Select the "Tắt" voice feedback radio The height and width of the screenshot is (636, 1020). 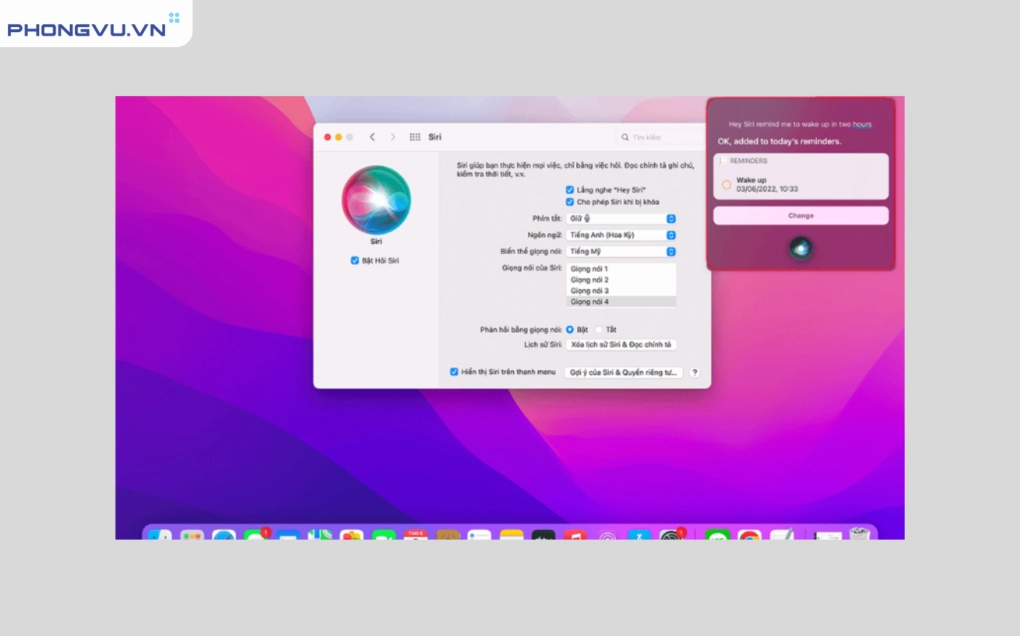(x=599, y=329)
